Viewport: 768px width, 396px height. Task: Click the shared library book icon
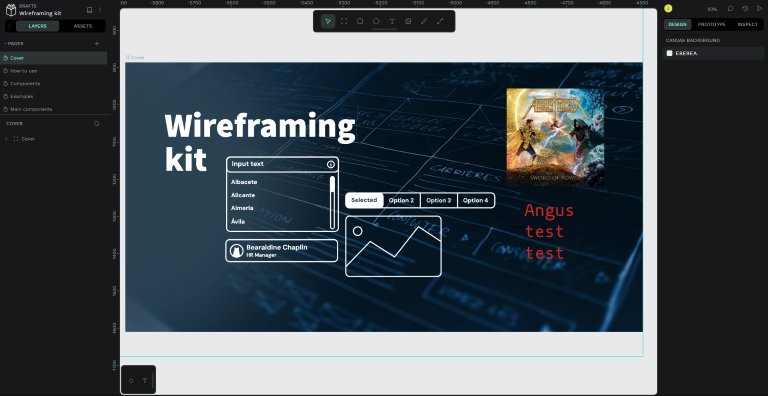click(90, 10)
